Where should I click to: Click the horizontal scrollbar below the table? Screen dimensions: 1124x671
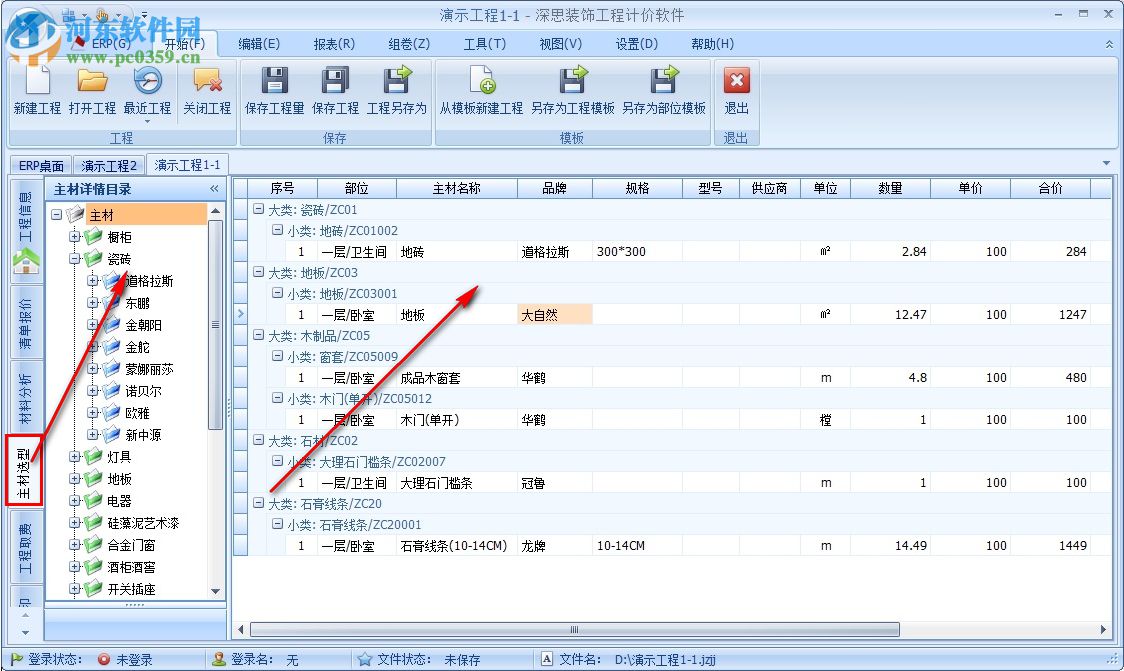click(x=573, y=628)
